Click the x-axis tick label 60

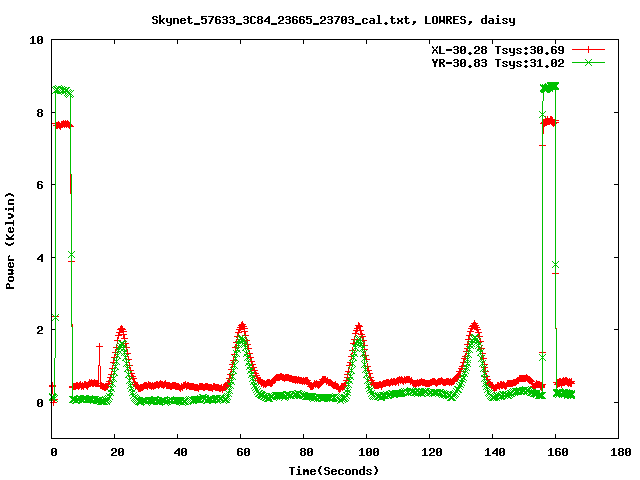[x=243, y=452]
